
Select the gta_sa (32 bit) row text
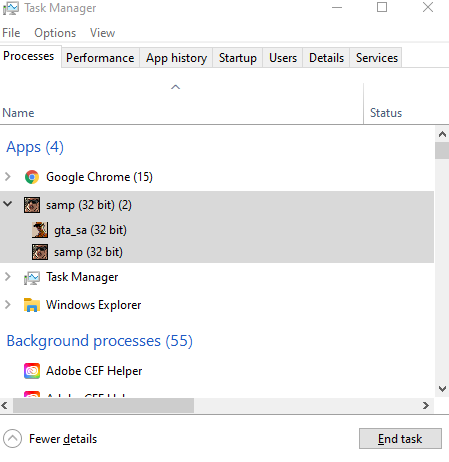click(90, 230)
